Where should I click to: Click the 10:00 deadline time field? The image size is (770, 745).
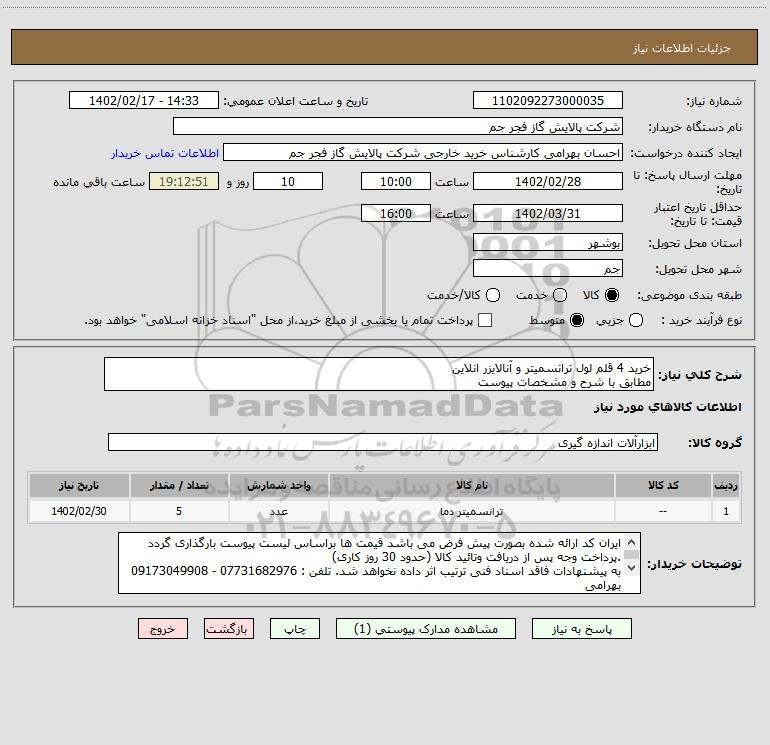pos(396,181)
